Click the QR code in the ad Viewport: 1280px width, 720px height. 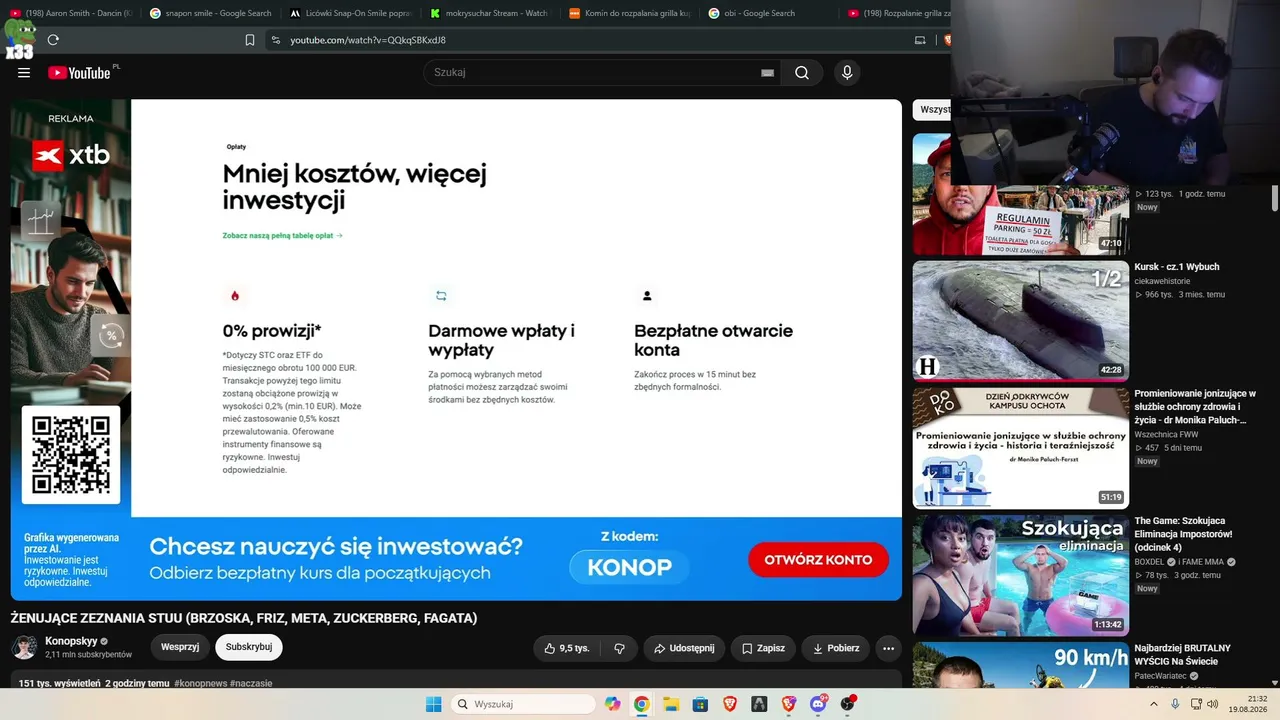(71, 455)
